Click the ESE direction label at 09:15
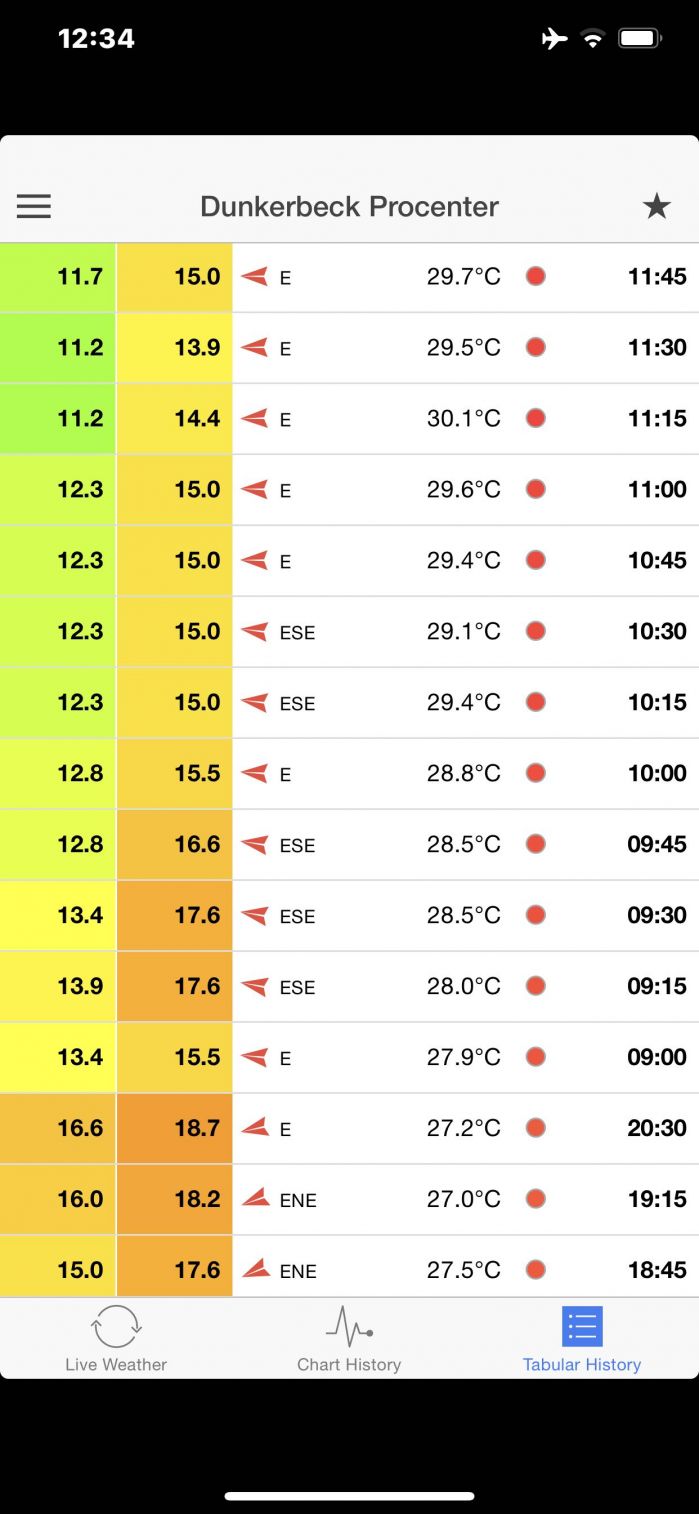 point(297,987)
